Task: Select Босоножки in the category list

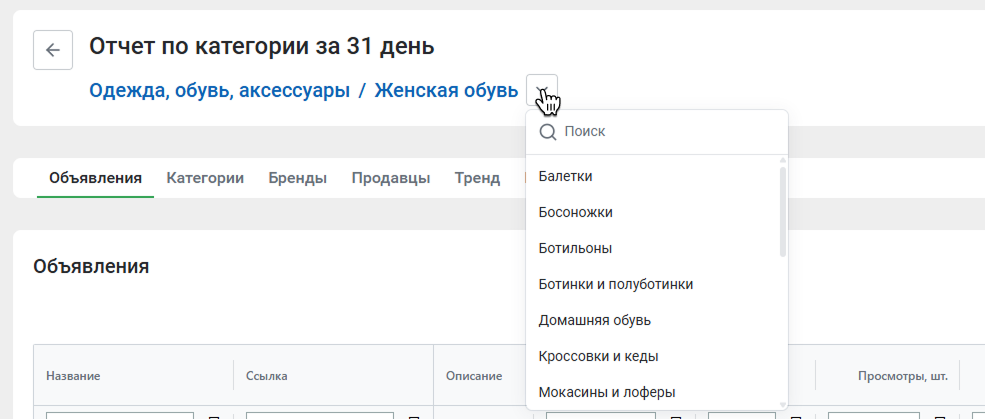Action: coord(576,212)
